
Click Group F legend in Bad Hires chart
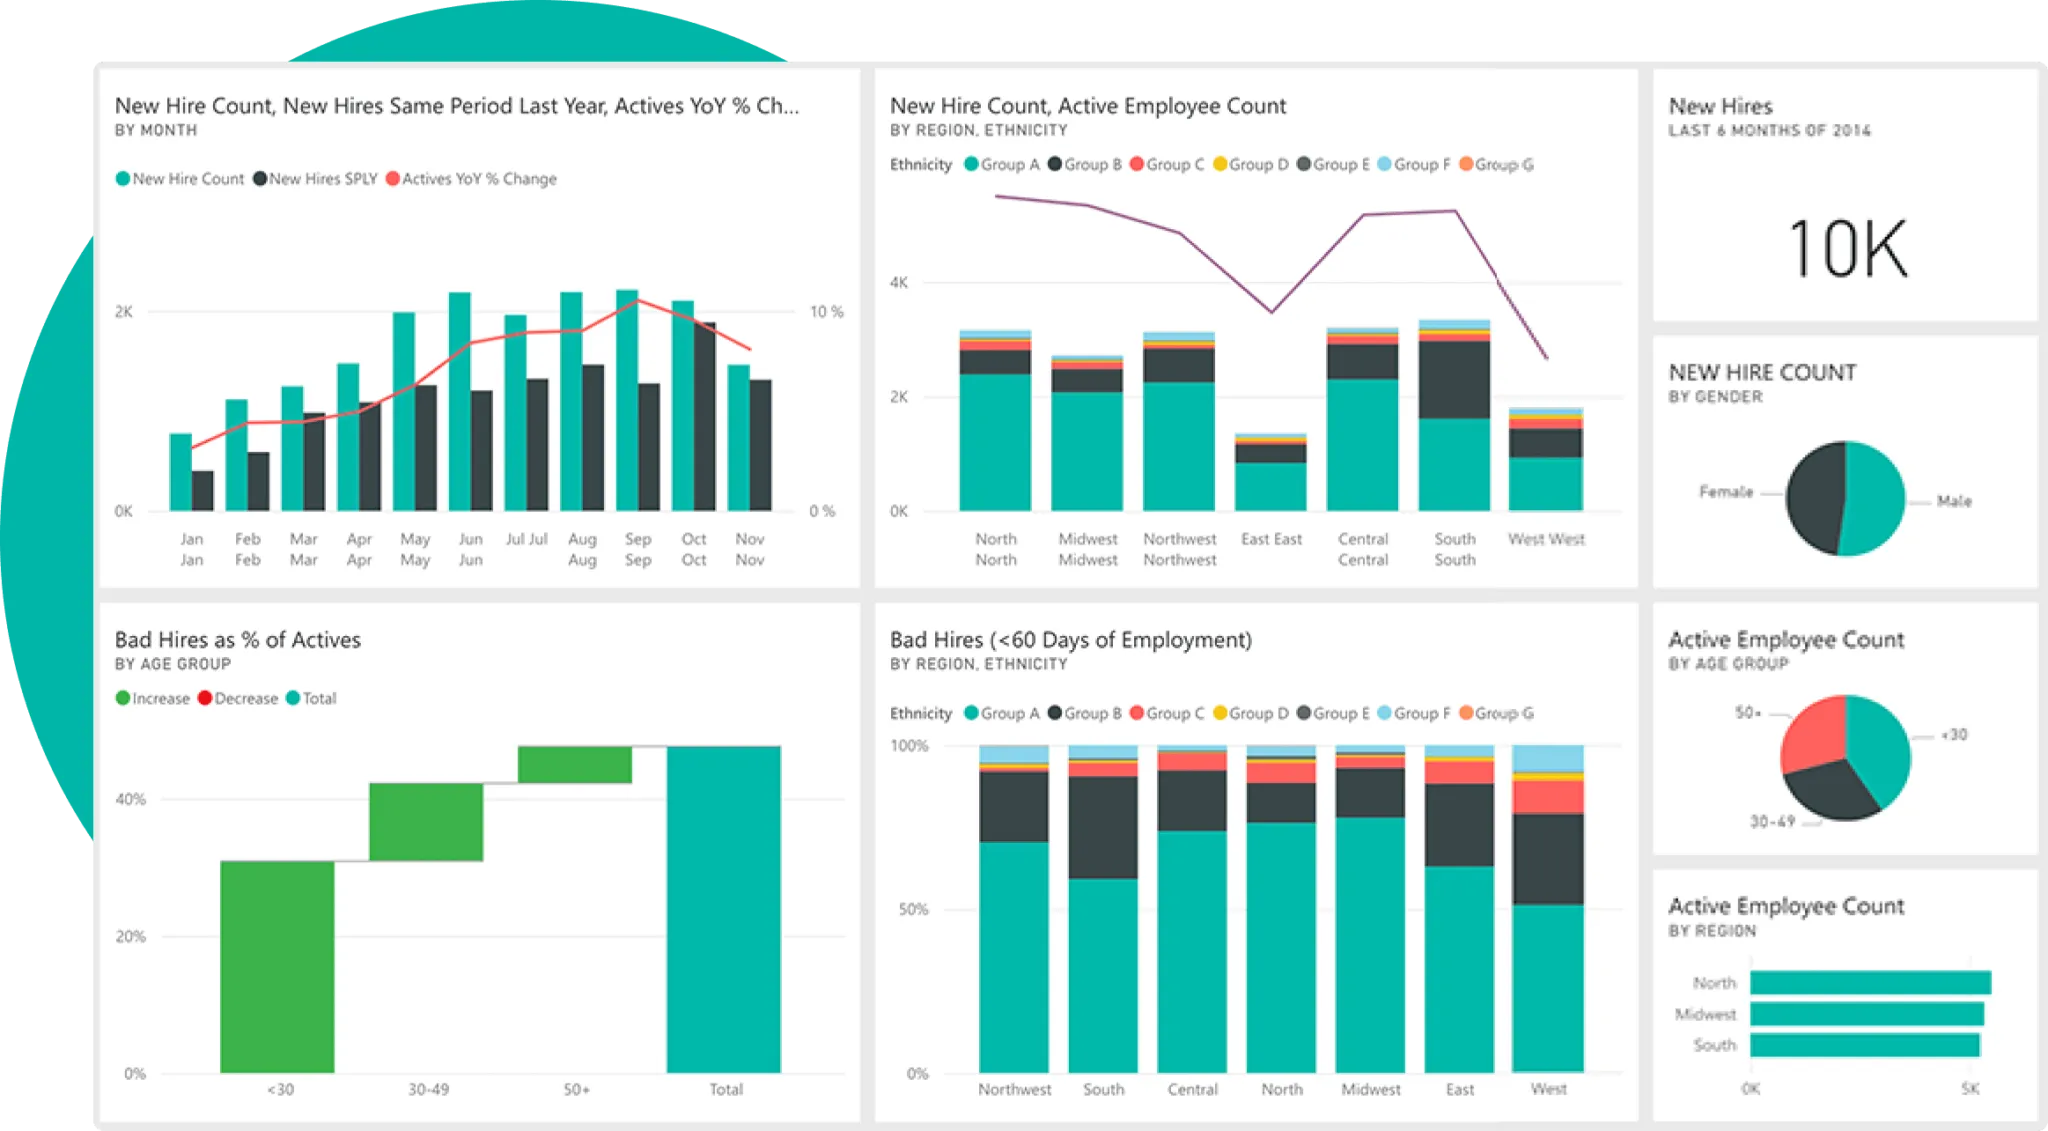tap(1414, 713)
